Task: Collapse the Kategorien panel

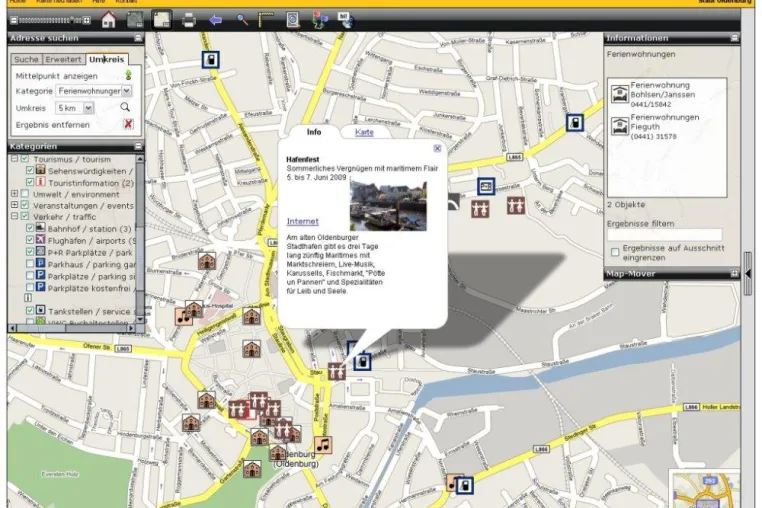Action: pos(139,146)
